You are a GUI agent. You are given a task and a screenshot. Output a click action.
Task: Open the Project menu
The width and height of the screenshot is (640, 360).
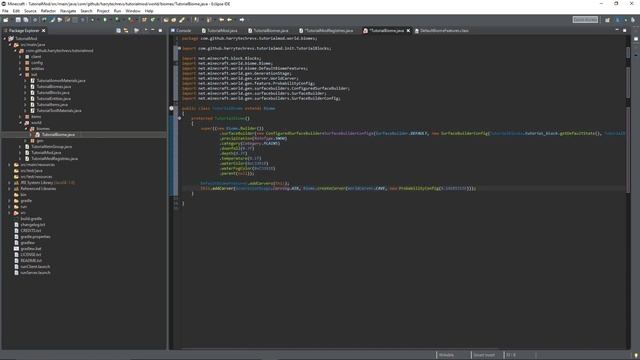tap(103, 11)
